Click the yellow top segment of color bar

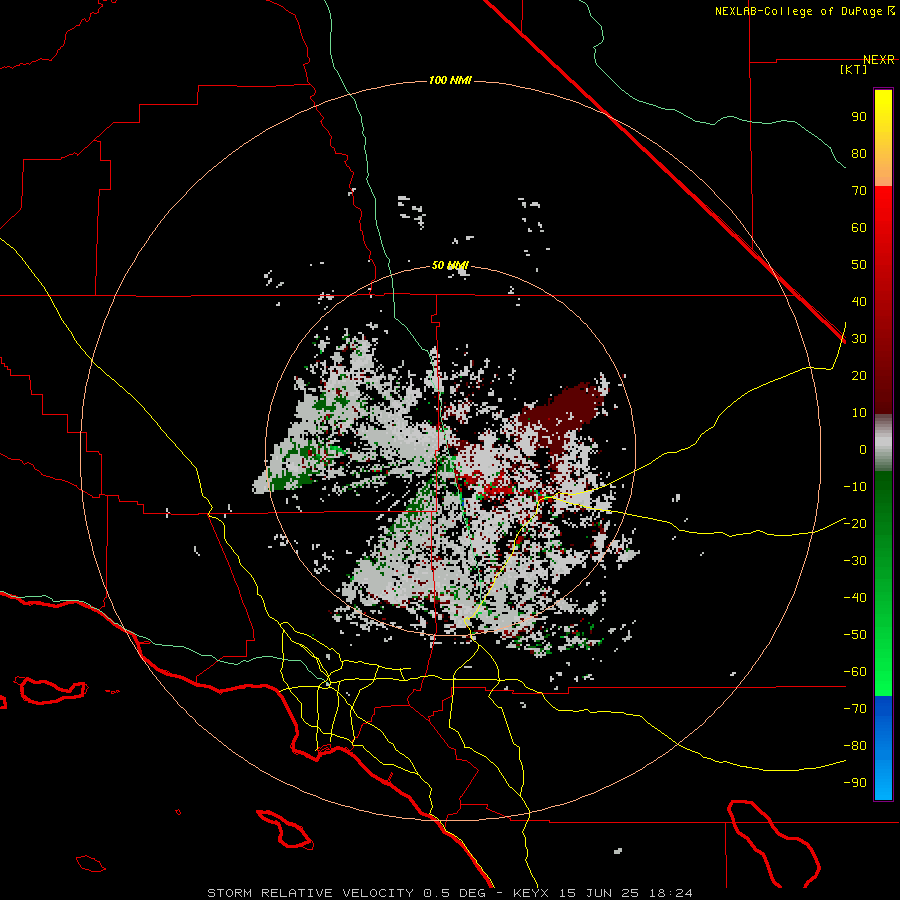(x=883, y=138)
